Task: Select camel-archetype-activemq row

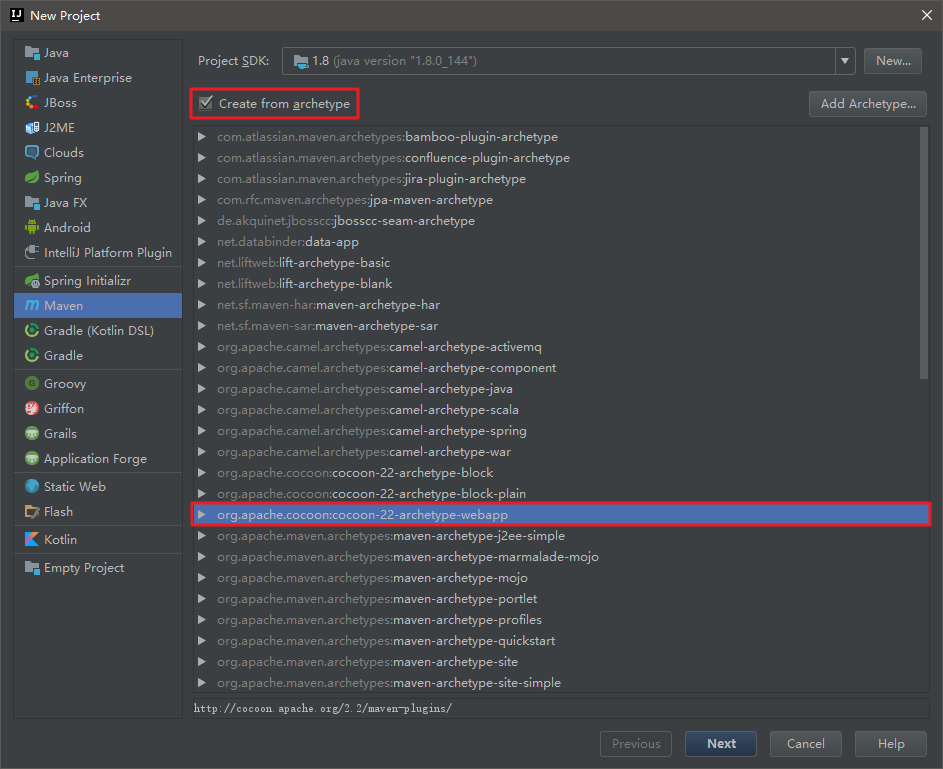Action: pyautogui.click(x=561, y=347)
